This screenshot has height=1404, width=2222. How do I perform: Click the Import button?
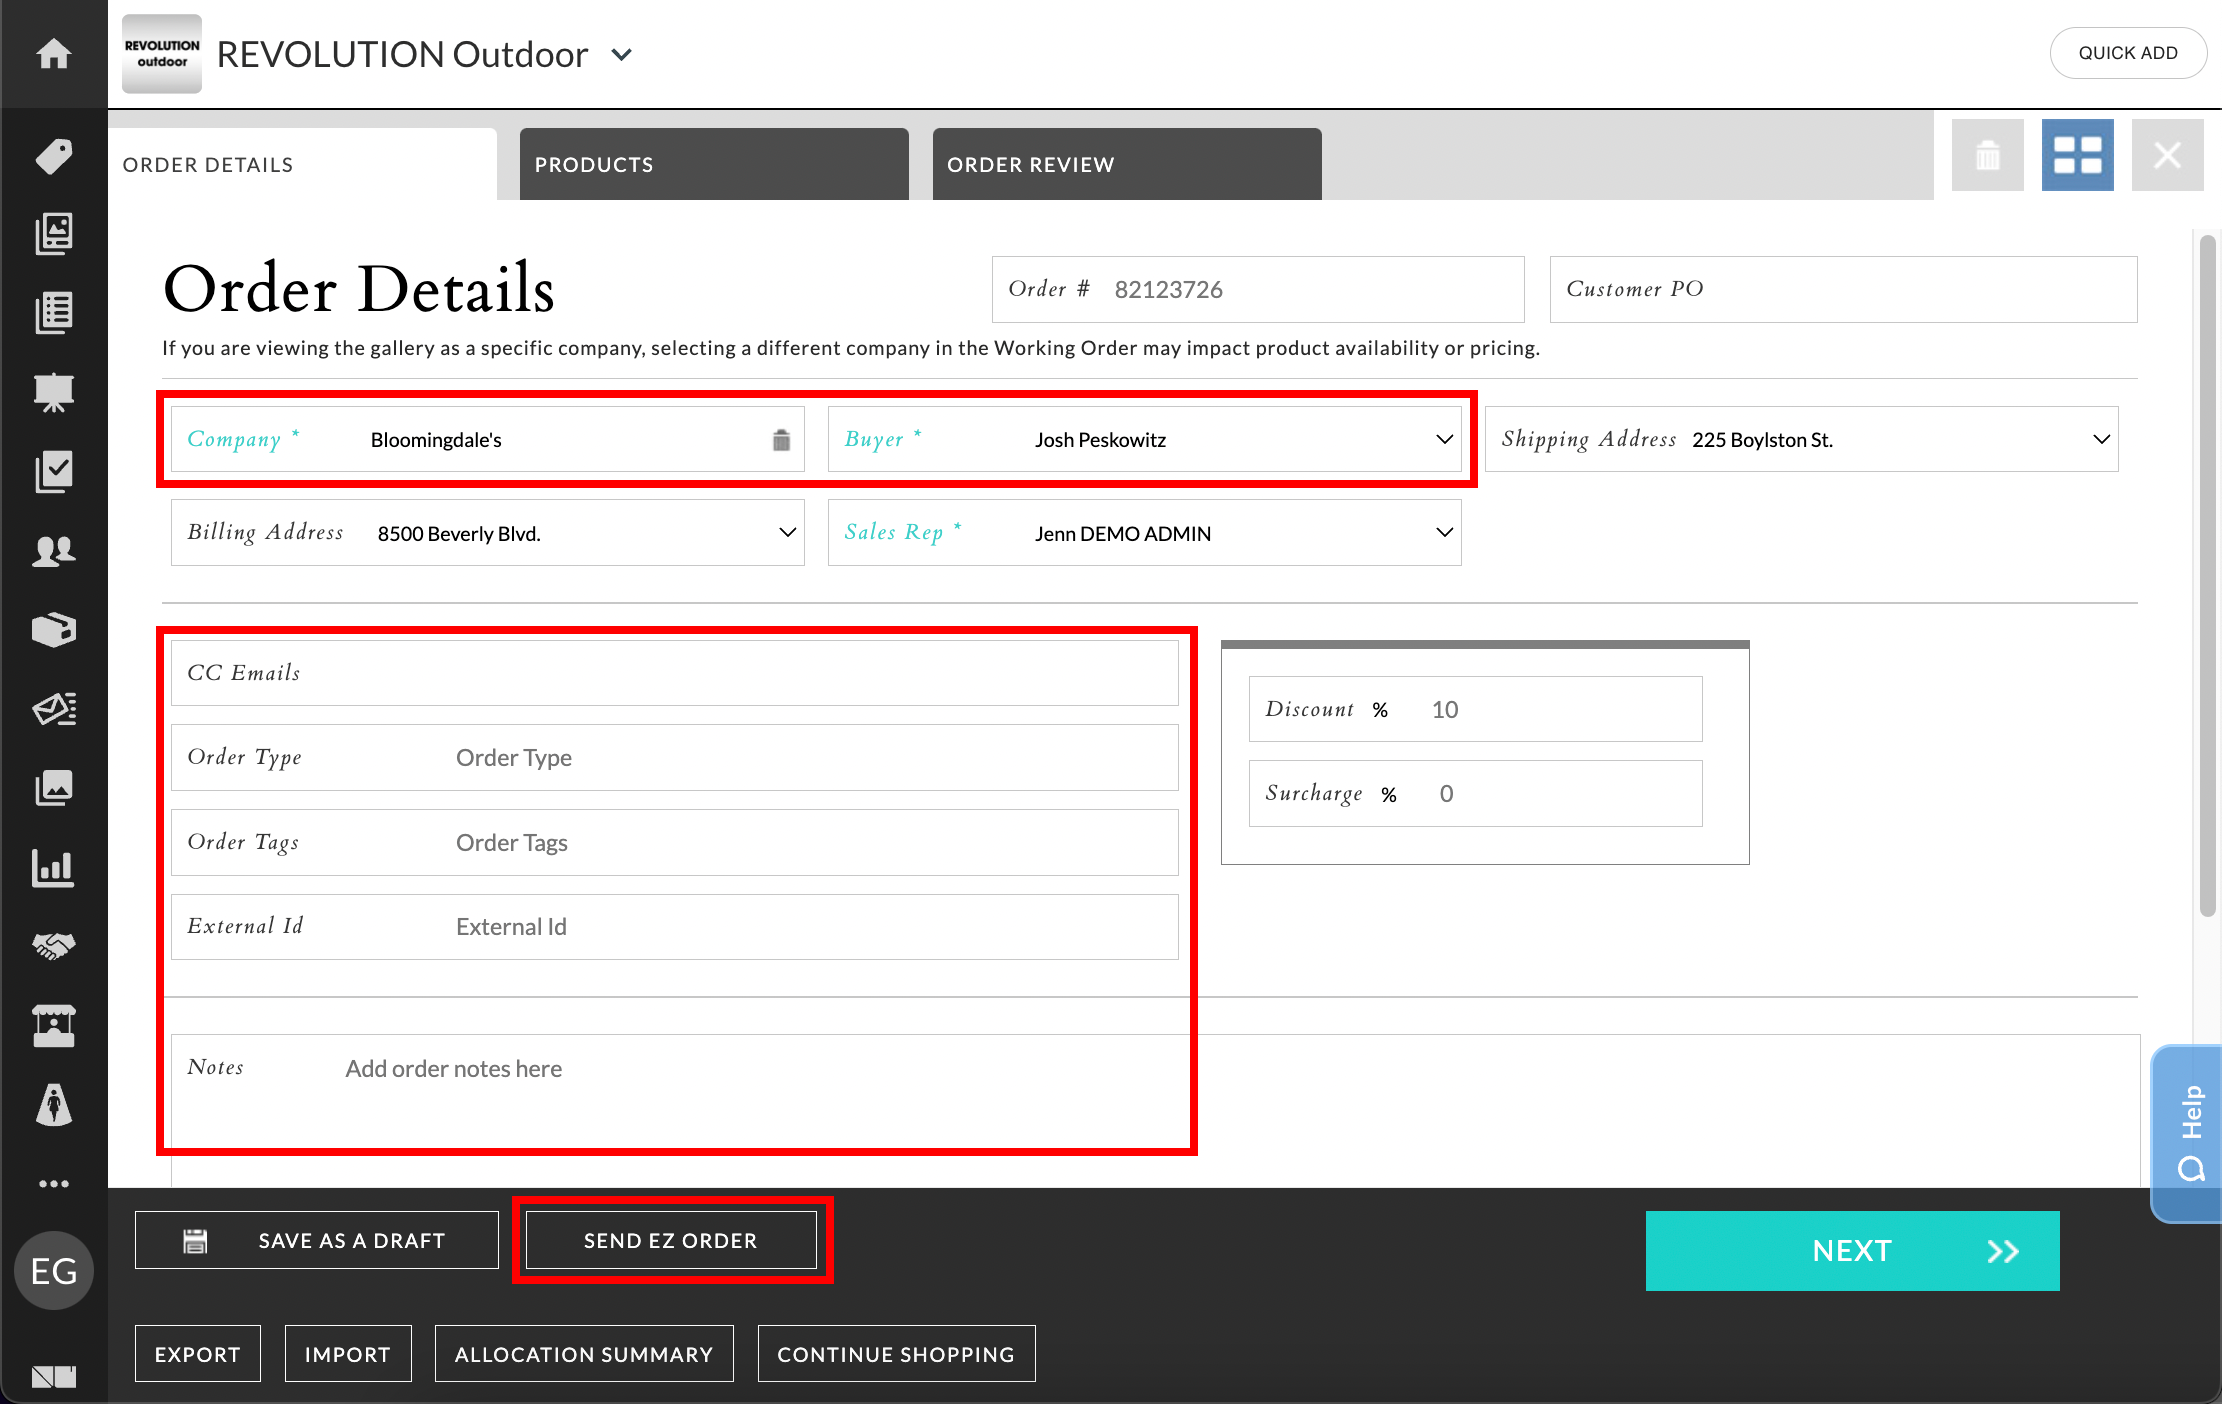click(x=348, y=1354)
